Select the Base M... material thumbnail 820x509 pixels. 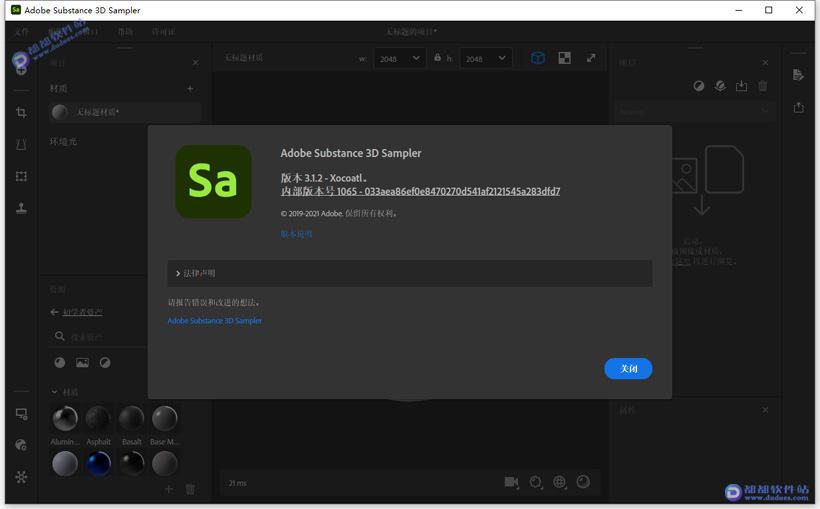pos(165,418)
